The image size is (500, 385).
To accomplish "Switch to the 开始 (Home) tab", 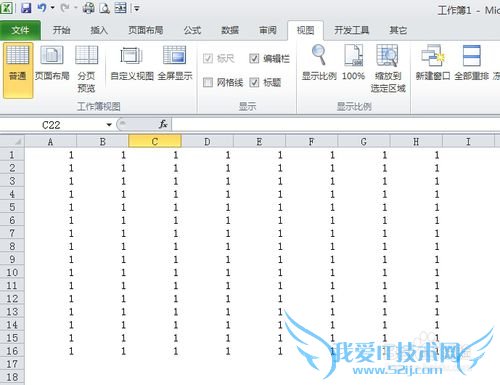I will click(x=61, y=30).
